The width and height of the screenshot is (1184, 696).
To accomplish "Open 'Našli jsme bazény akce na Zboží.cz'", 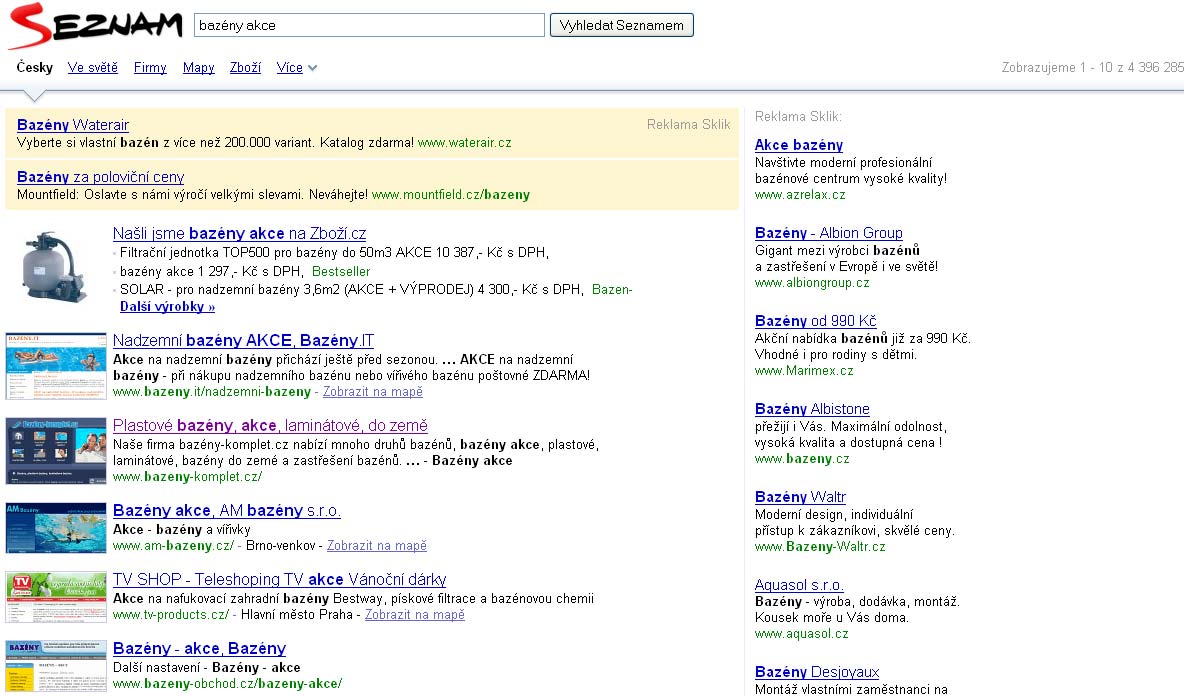I will tap(239, 233).
